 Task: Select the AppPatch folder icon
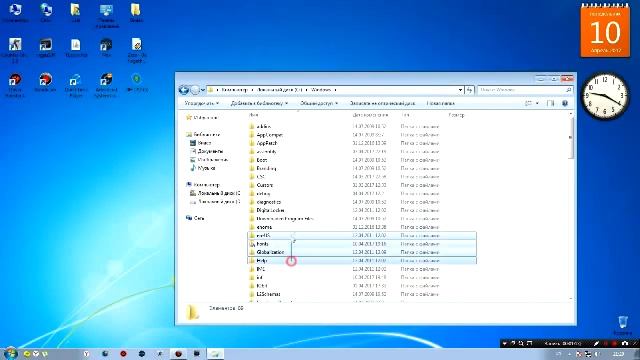pos(252,143)
